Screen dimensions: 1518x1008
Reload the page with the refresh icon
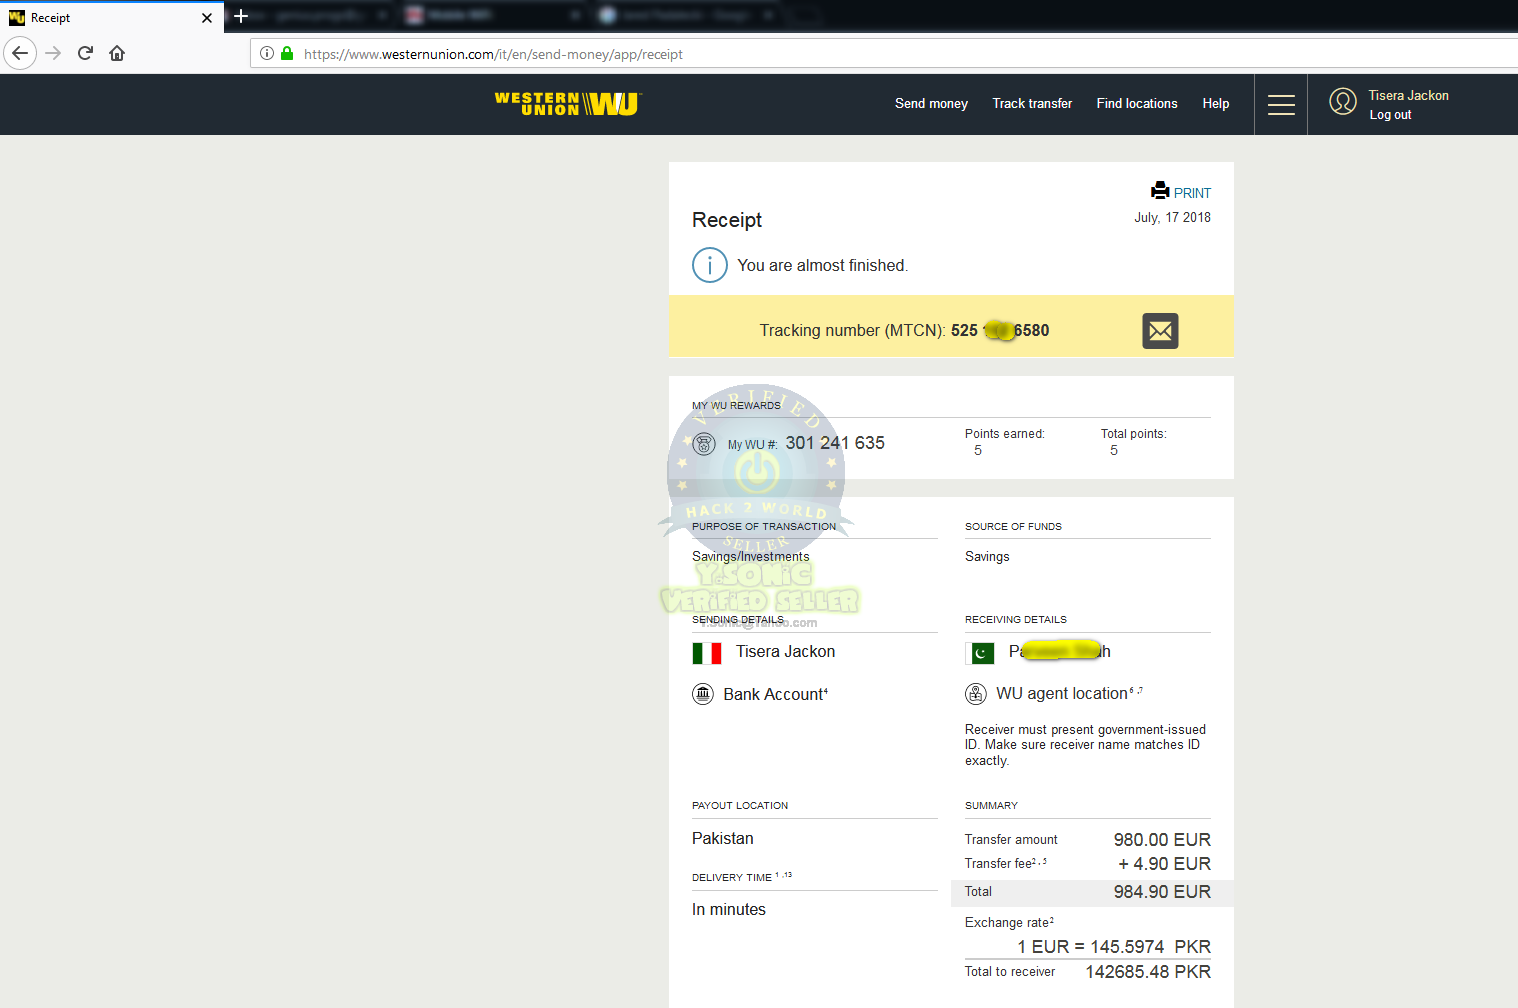(x=86, y=53)
